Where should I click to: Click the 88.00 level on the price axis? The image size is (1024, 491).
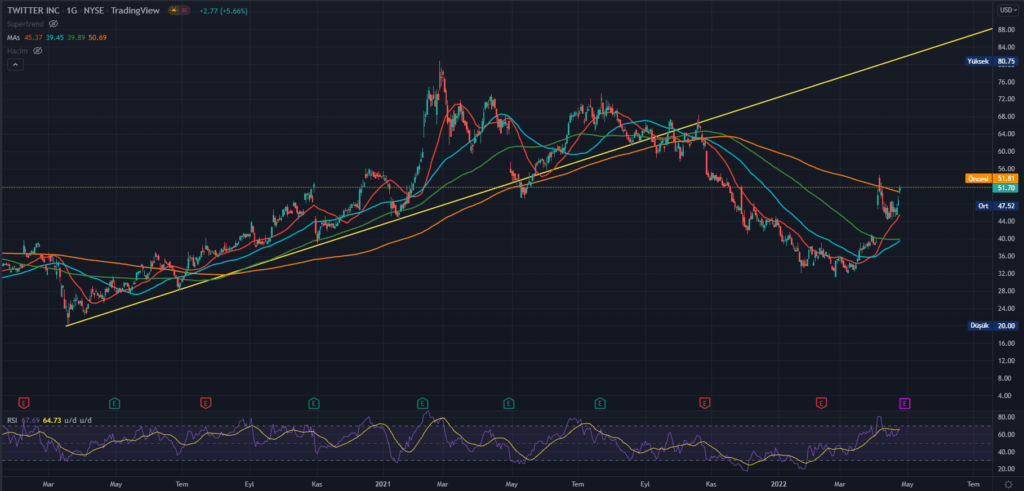[1006, 29]
